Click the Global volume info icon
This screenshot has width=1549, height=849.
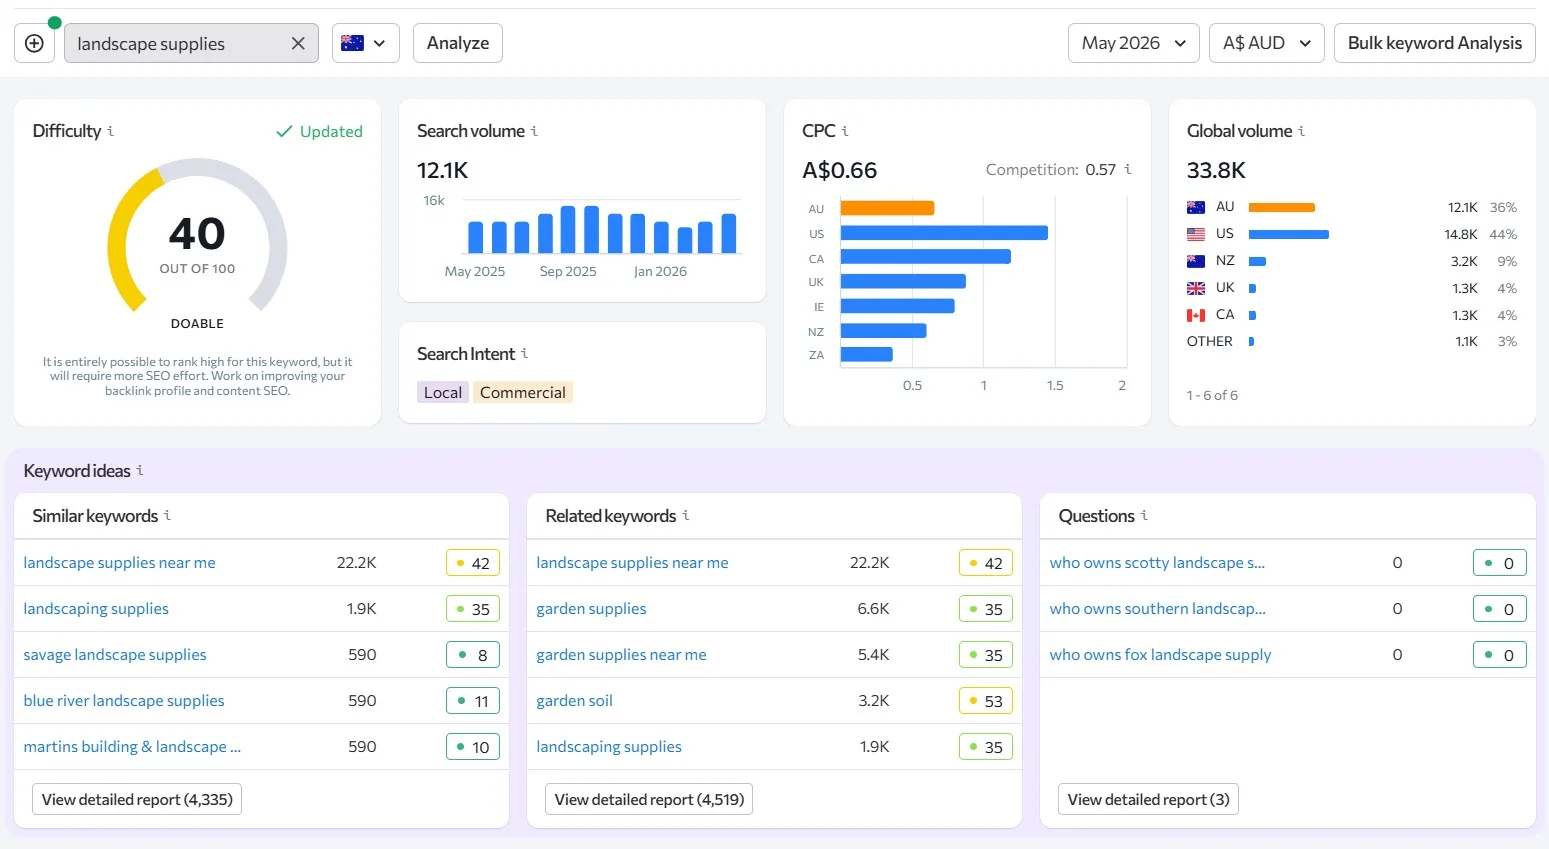[1301, 131]
